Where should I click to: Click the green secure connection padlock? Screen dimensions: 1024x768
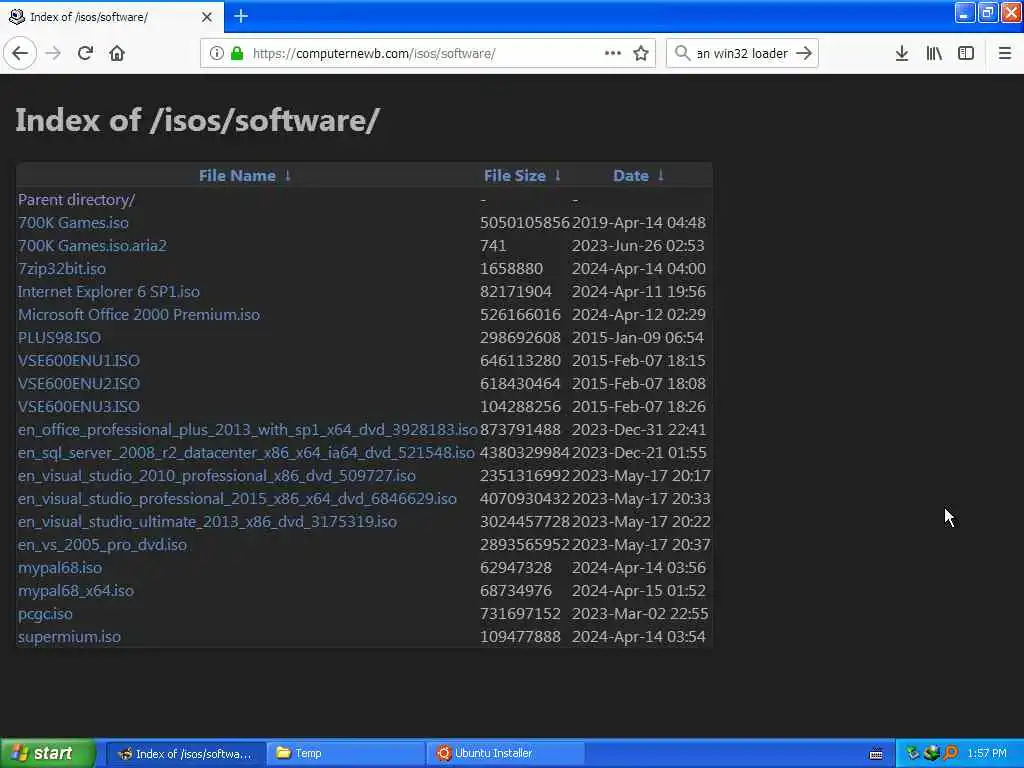coord(238,53)
